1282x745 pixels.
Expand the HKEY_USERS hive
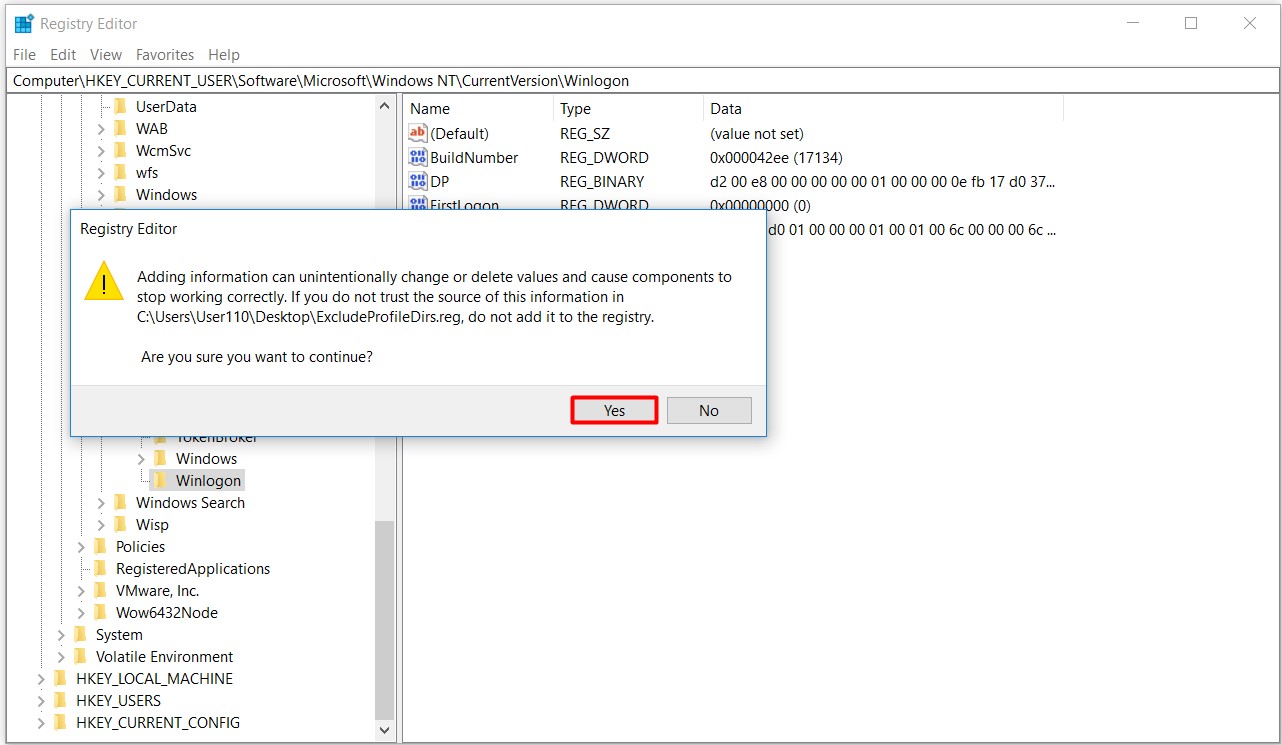[41, 701]
